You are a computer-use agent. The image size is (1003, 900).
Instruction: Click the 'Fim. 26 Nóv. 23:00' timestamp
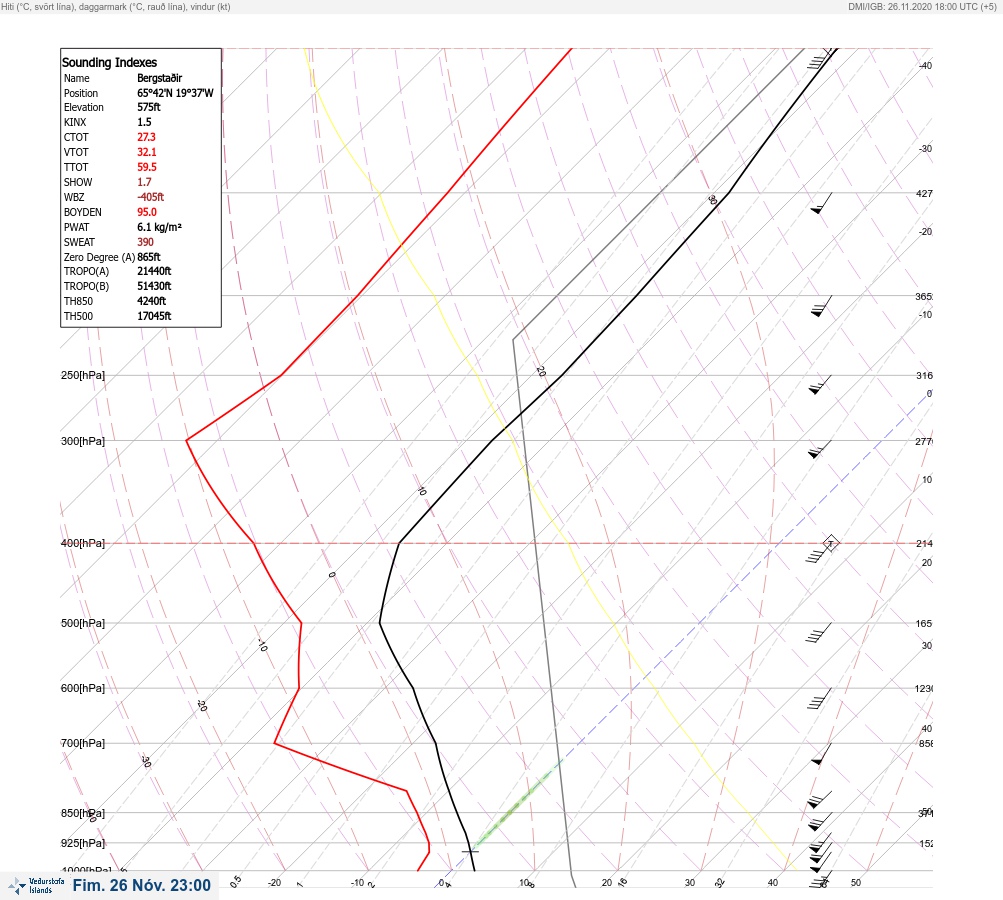[141, 885]
